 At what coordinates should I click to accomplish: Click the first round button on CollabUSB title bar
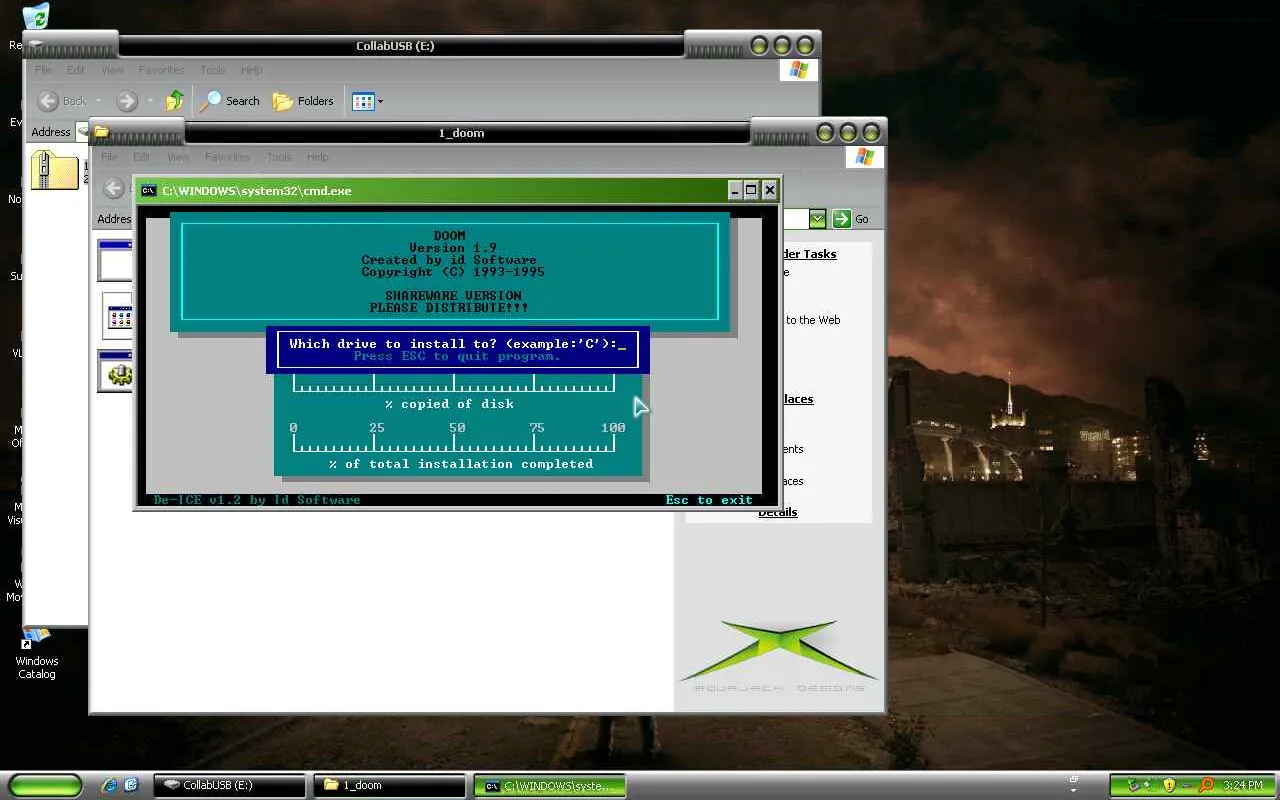(x=760, y=45)
